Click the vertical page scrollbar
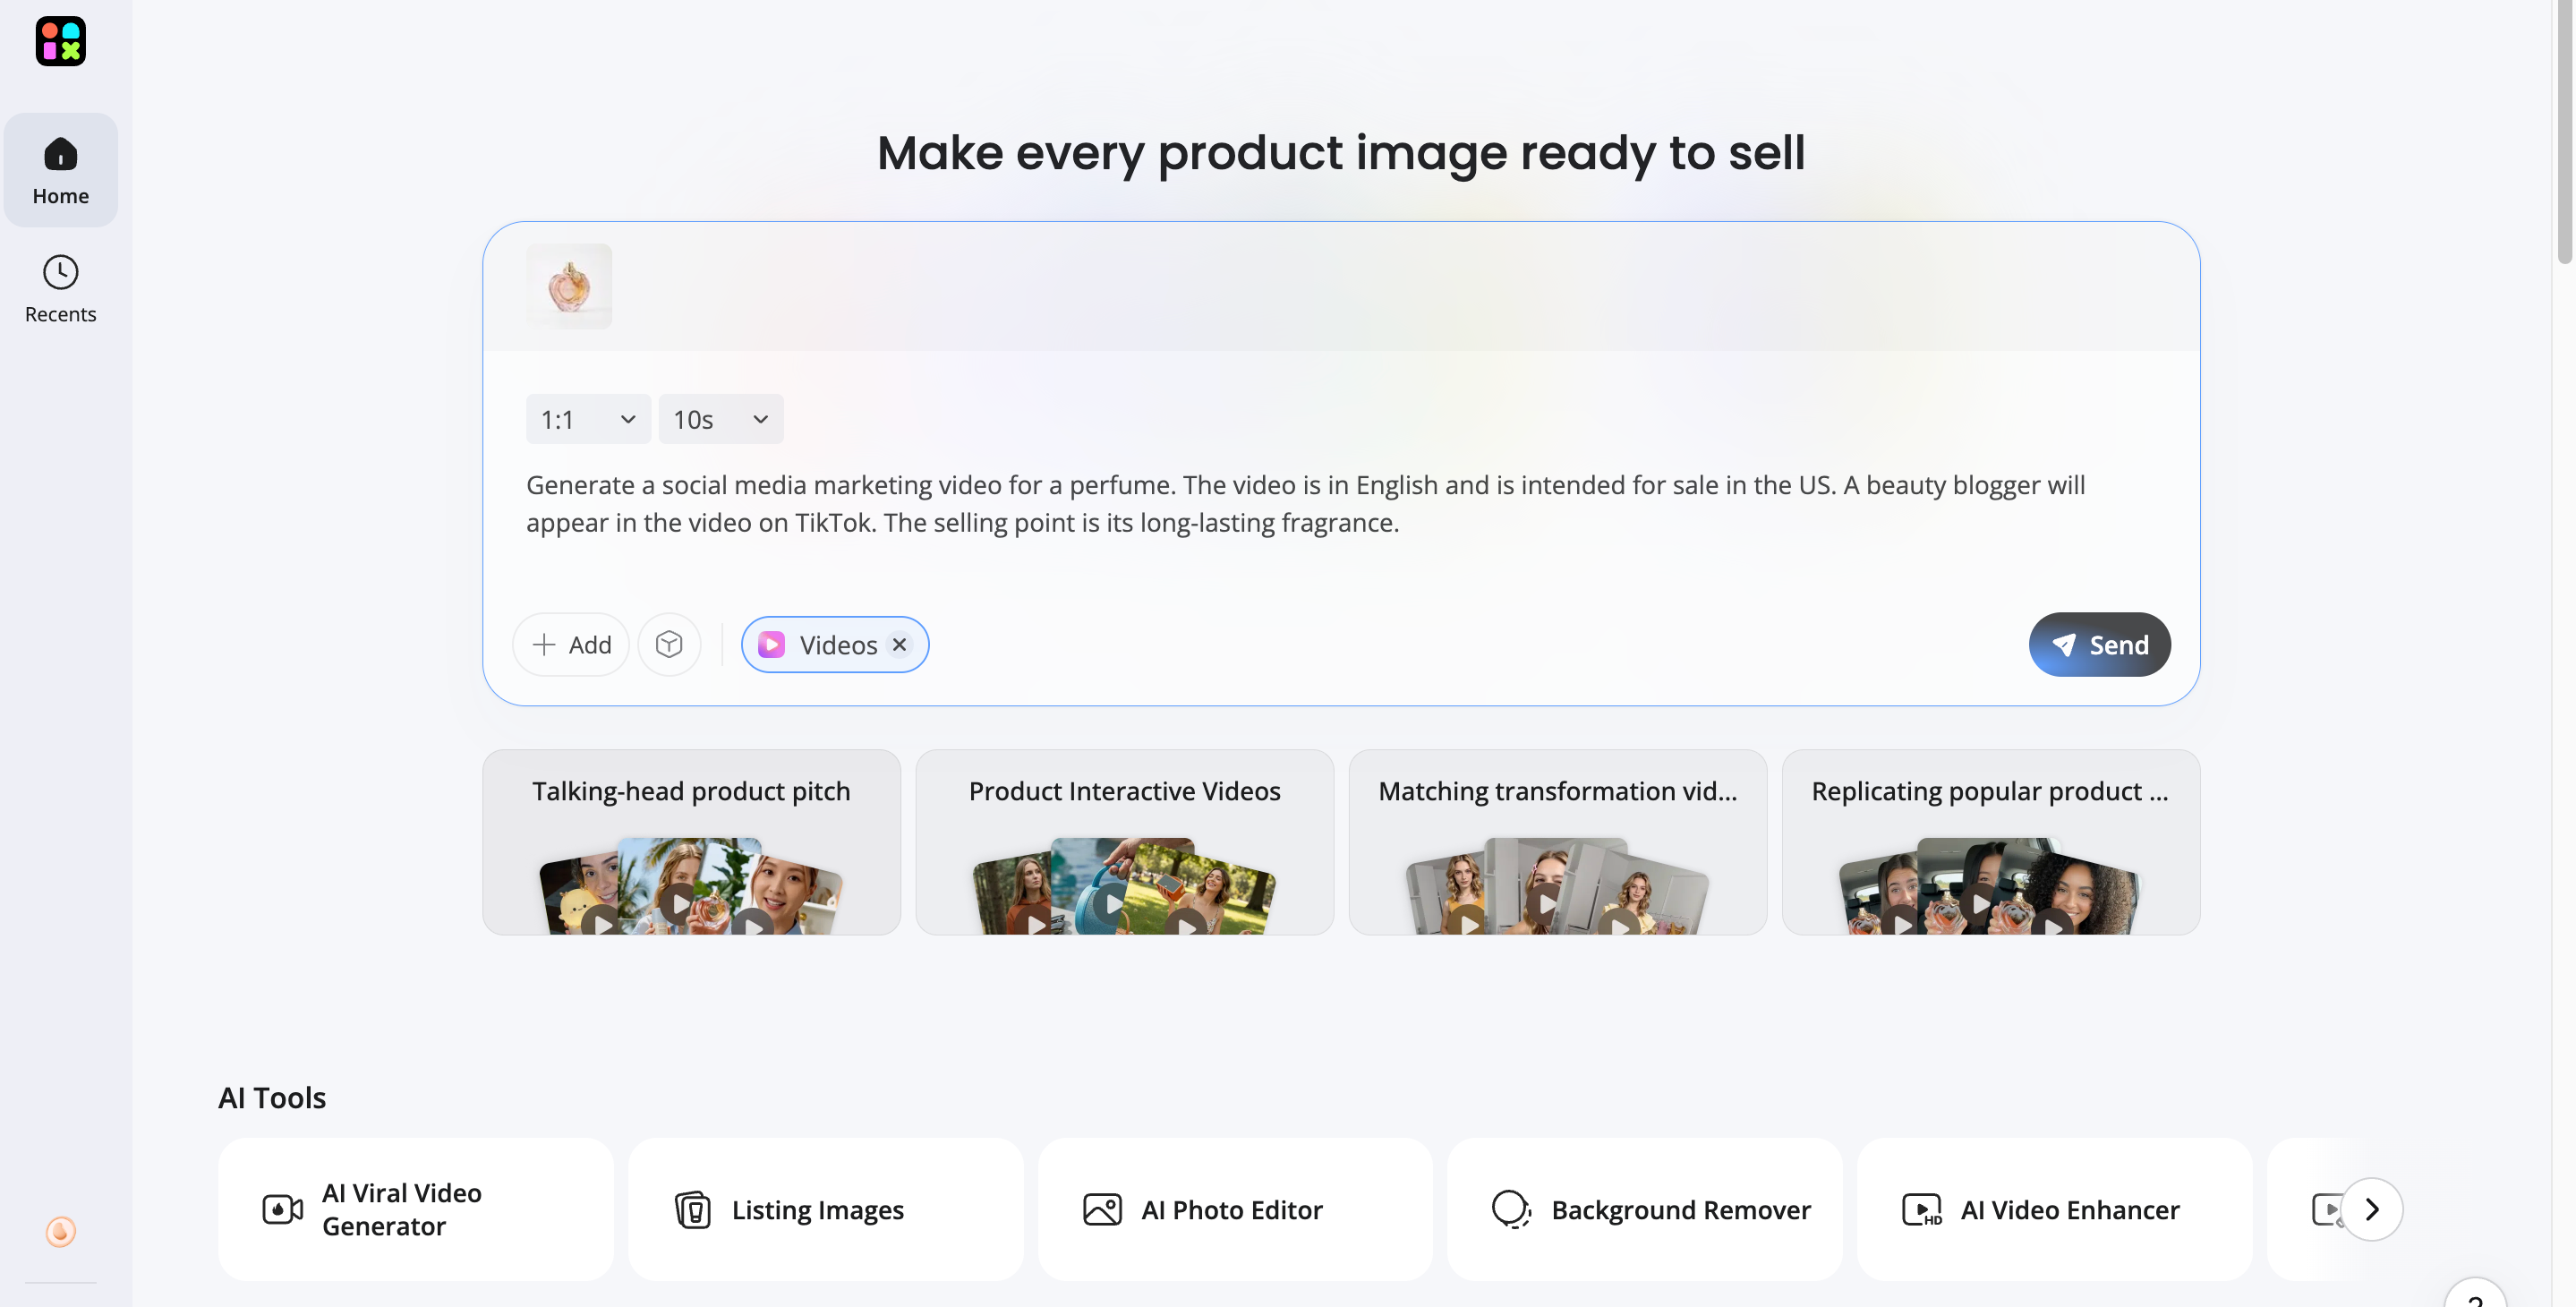2576x1307 pixels. point(2564,132)
